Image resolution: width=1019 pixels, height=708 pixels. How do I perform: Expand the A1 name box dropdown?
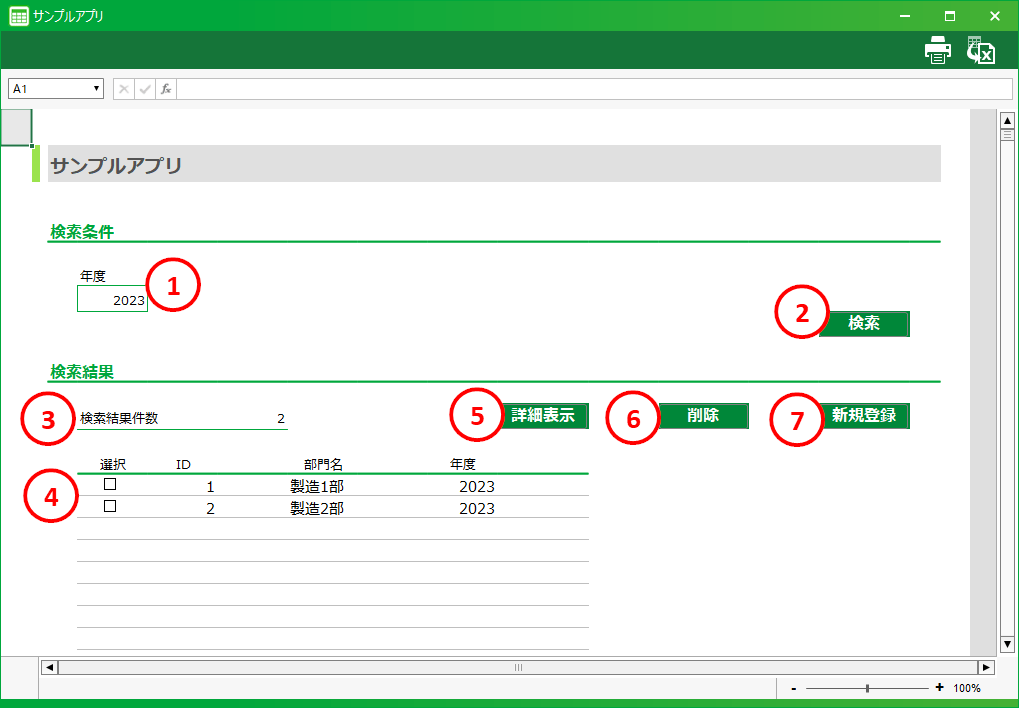[x=97, y=89]
